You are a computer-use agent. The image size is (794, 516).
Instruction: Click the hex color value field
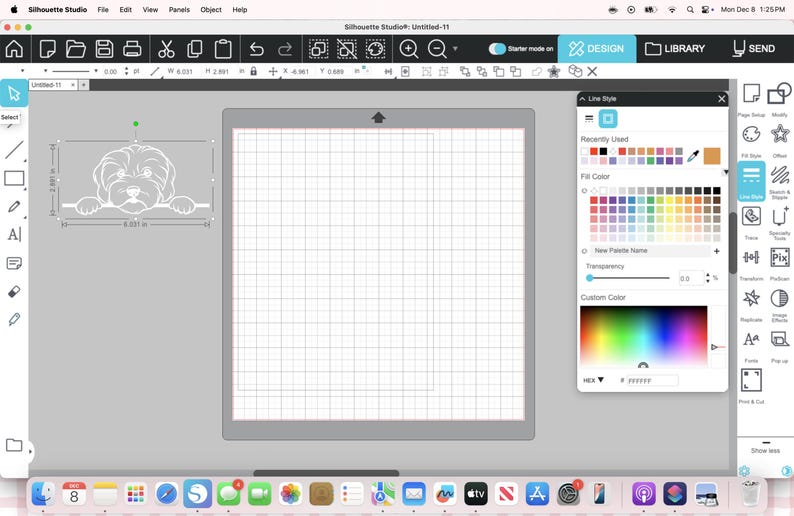pyautogui.click(x=652, y=381)
